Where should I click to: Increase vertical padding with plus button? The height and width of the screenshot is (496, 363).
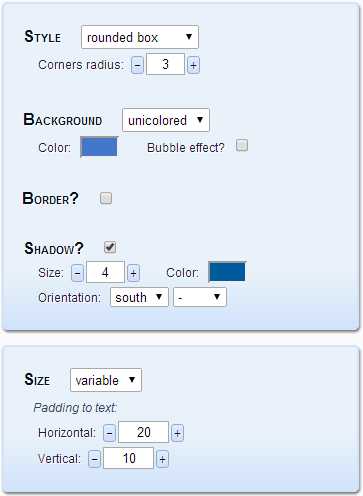pos(162,459)
